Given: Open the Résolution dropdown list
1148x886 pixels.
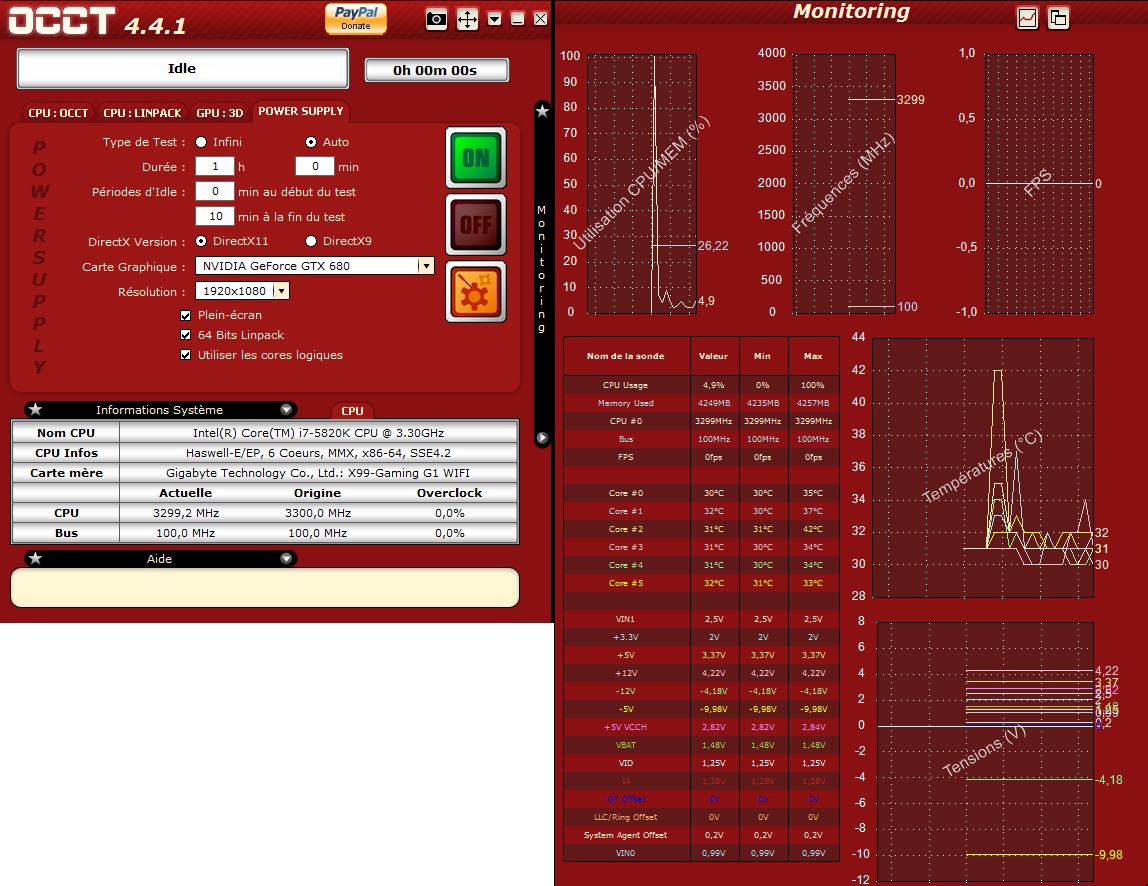Looking at the screenshot, I should 281,291.
